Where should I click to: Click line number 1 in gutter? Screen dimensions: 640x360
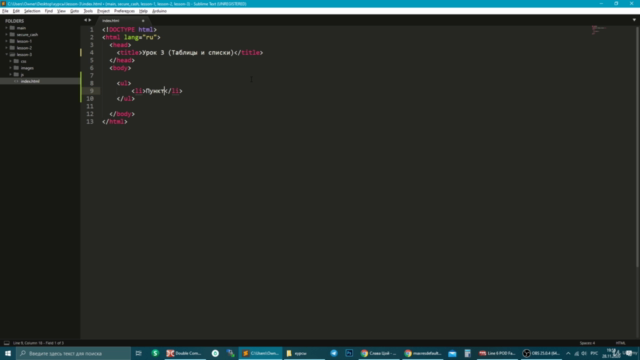pos(91,29)
